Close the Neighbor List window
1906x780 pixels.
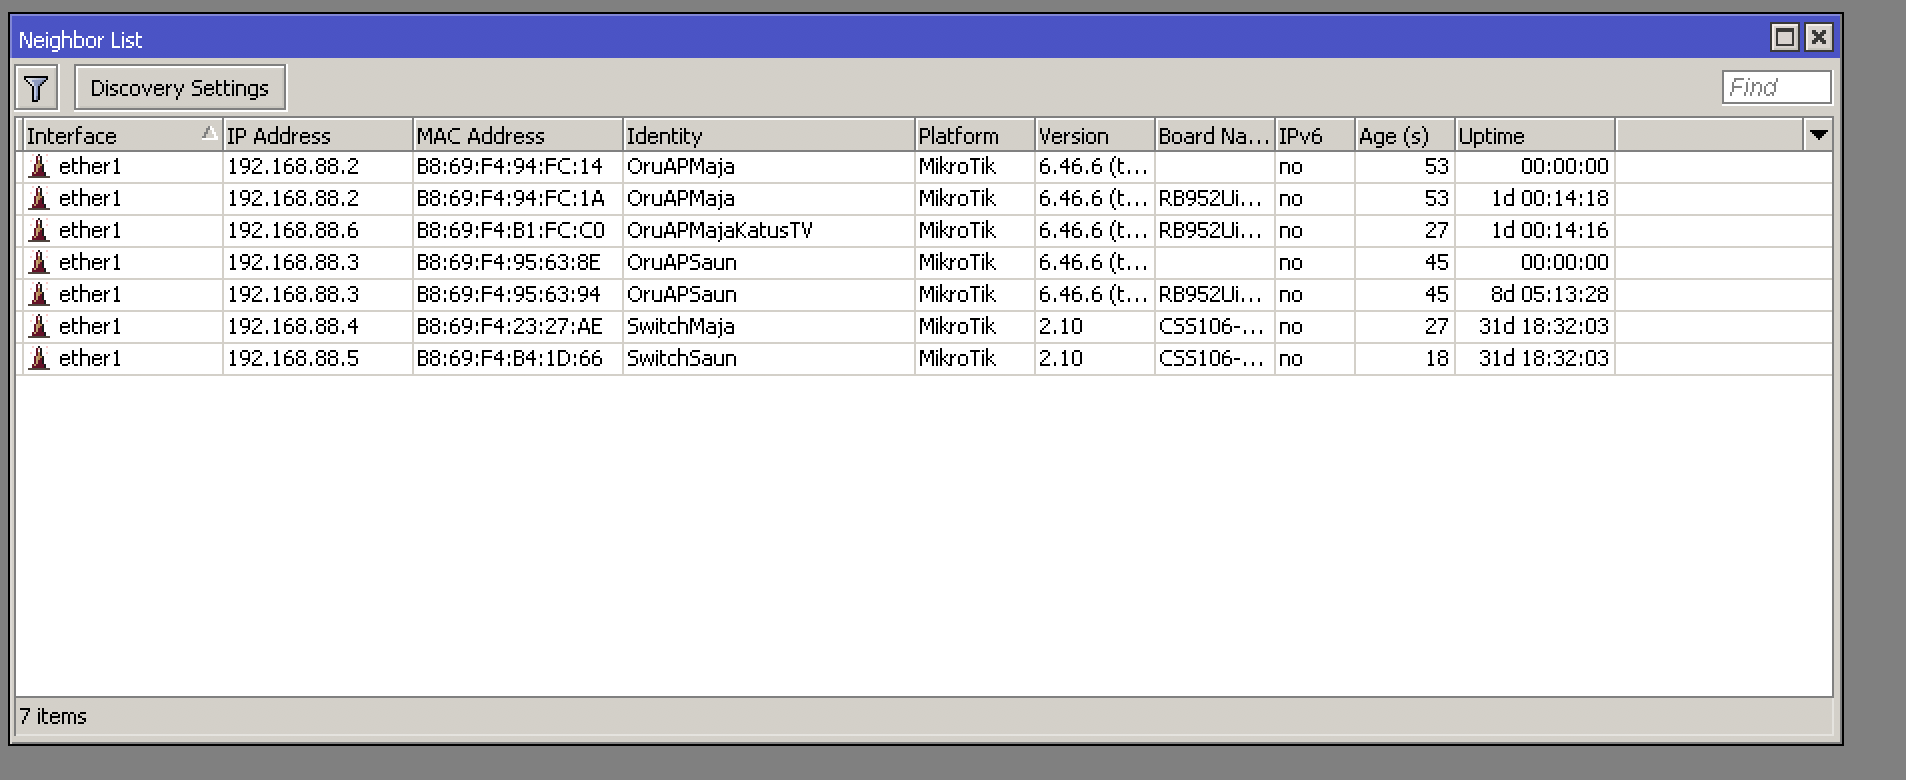tap(1819, 38)
